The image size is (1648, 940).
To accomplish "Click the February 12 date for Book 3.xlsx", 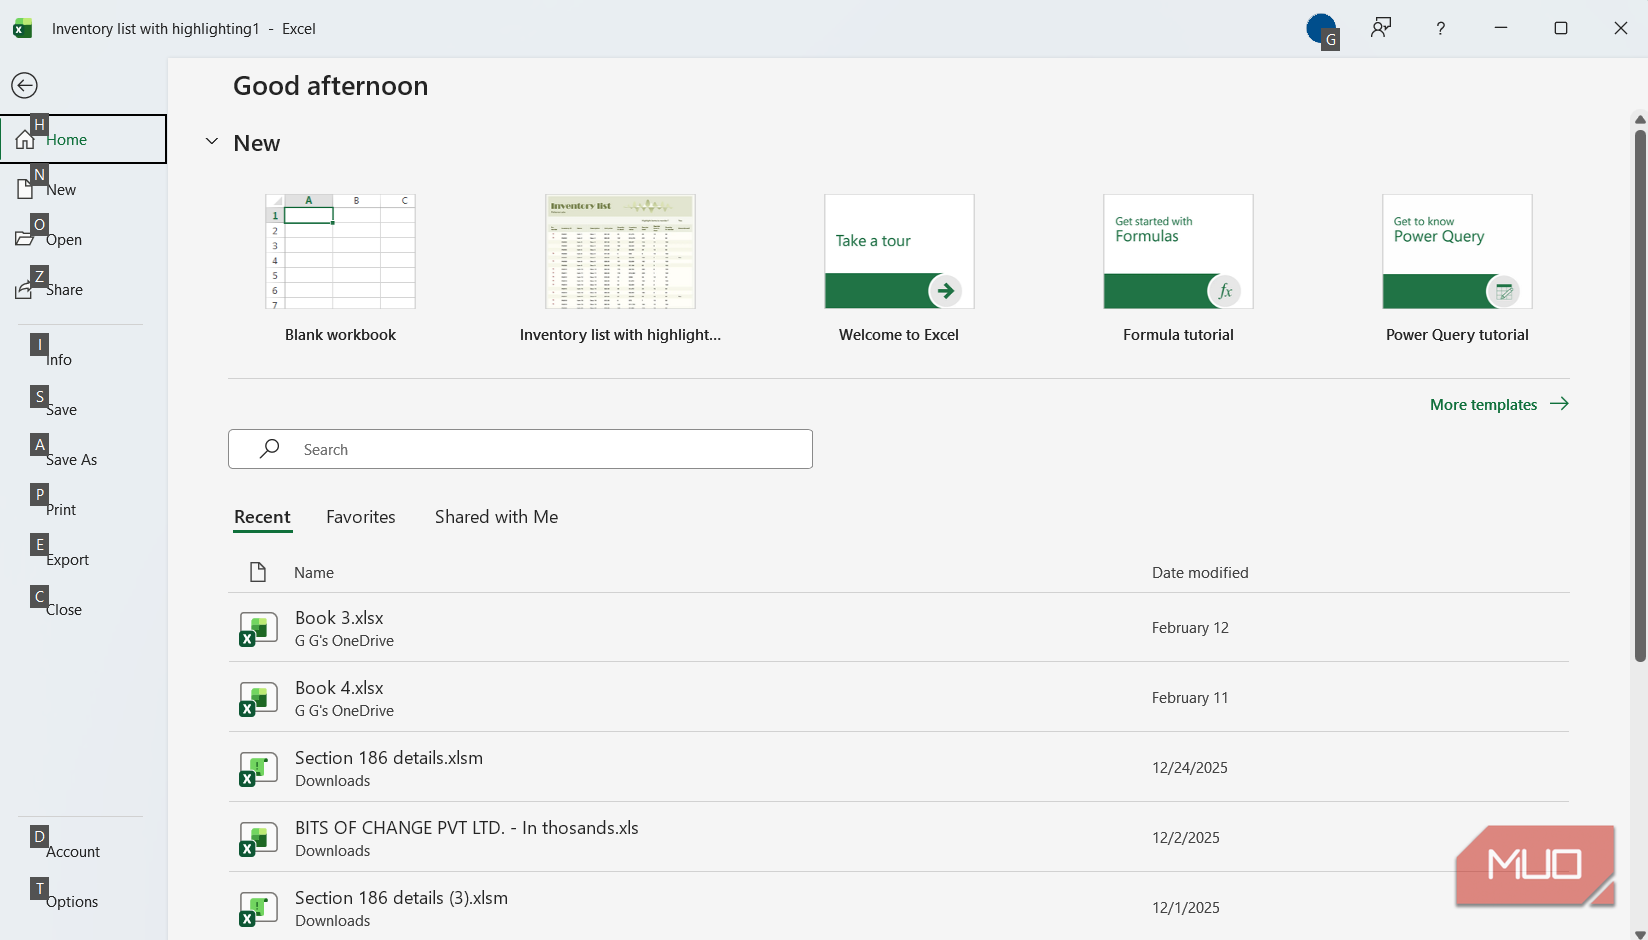I will [x=1190, y=628].
